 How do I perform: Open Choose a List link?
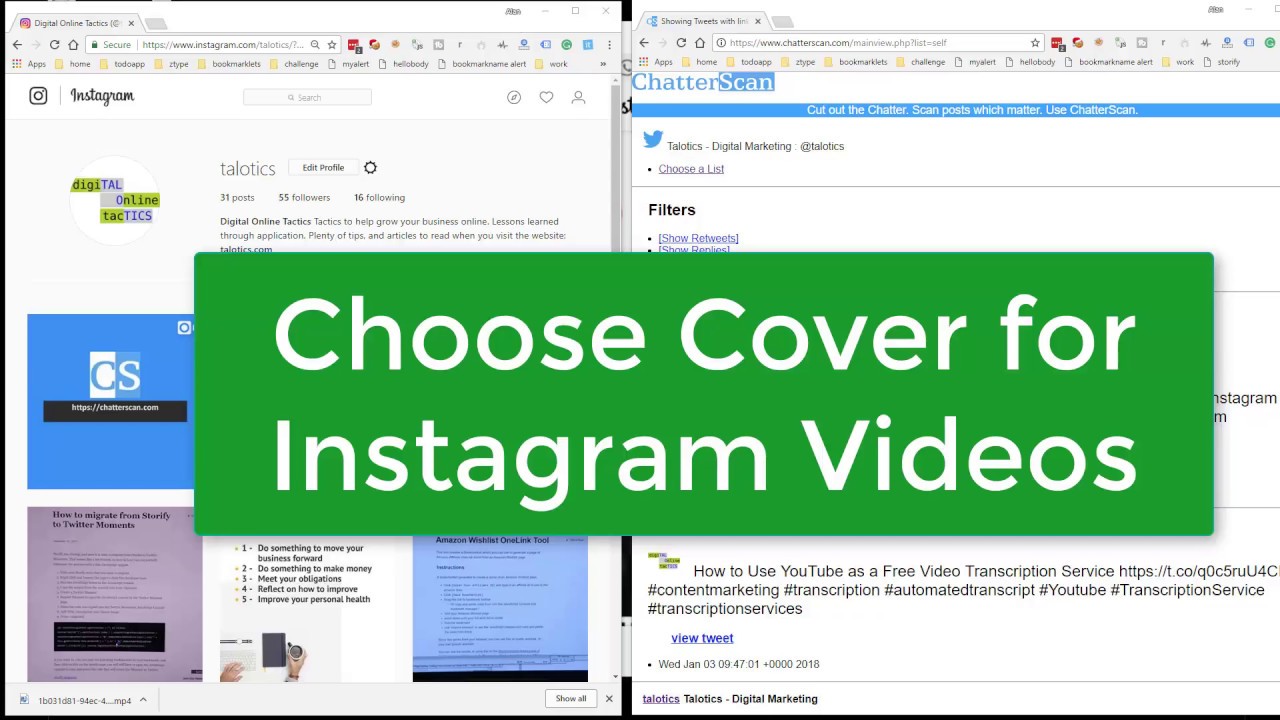[x=691, y=169]
